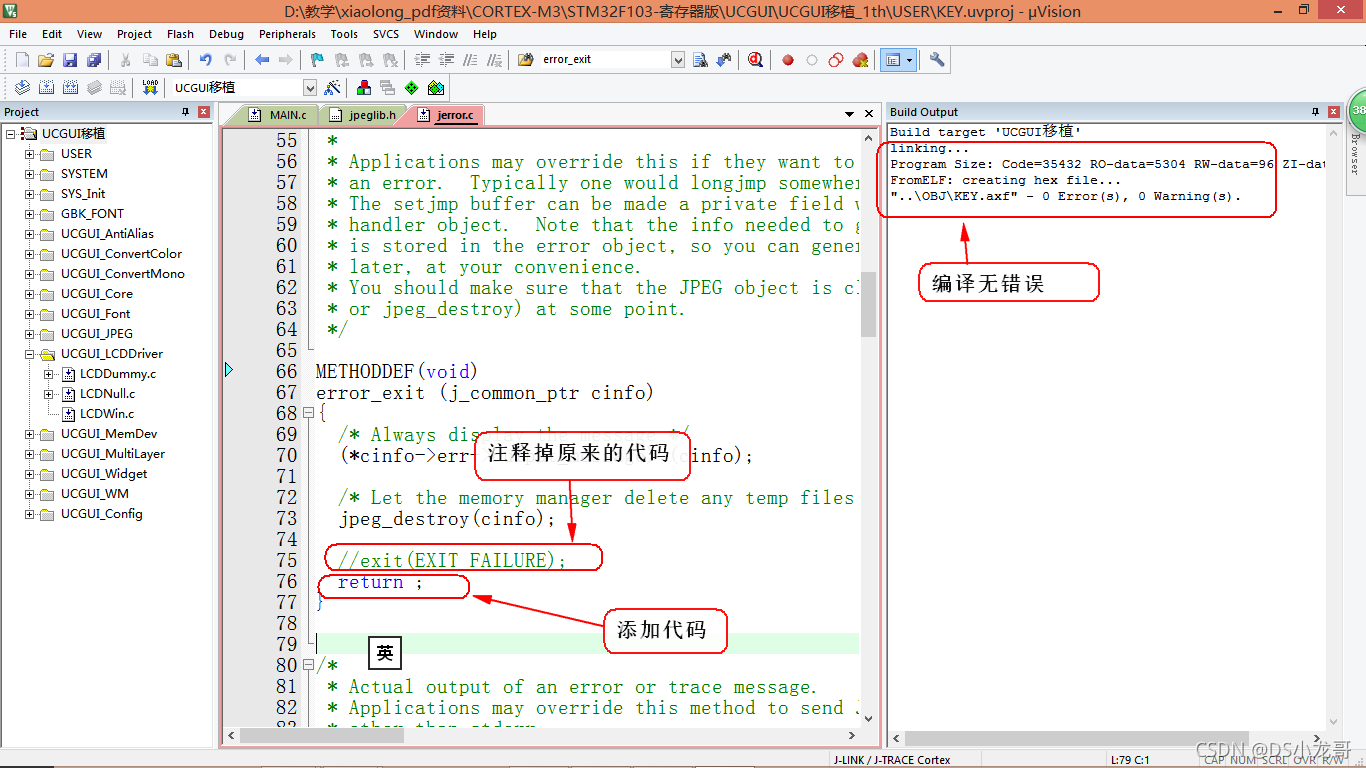Click the Save All toolbar icon
This screenshot has width=1366, height=768.
point(95,59)
